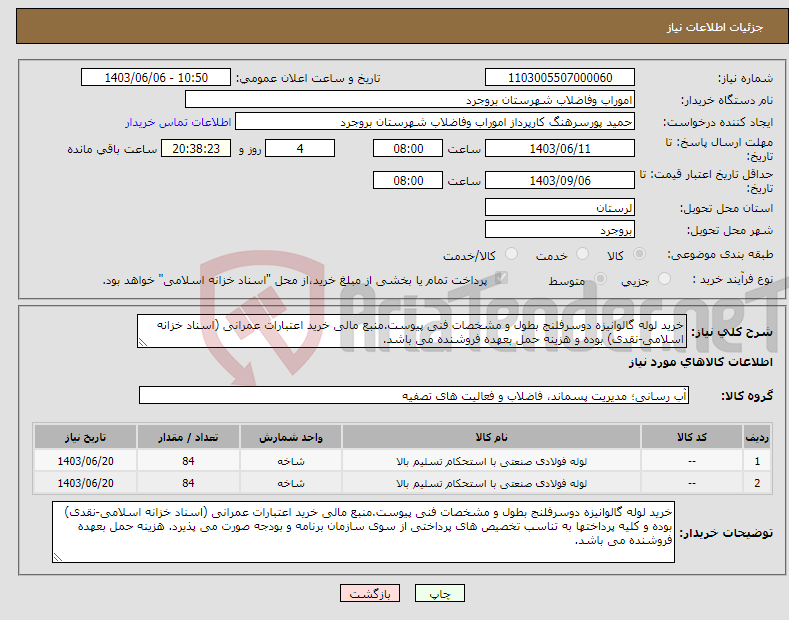The image size is (789, 620).
Task: Click the quantity 84 in row 2
Action: click(188, 483)
